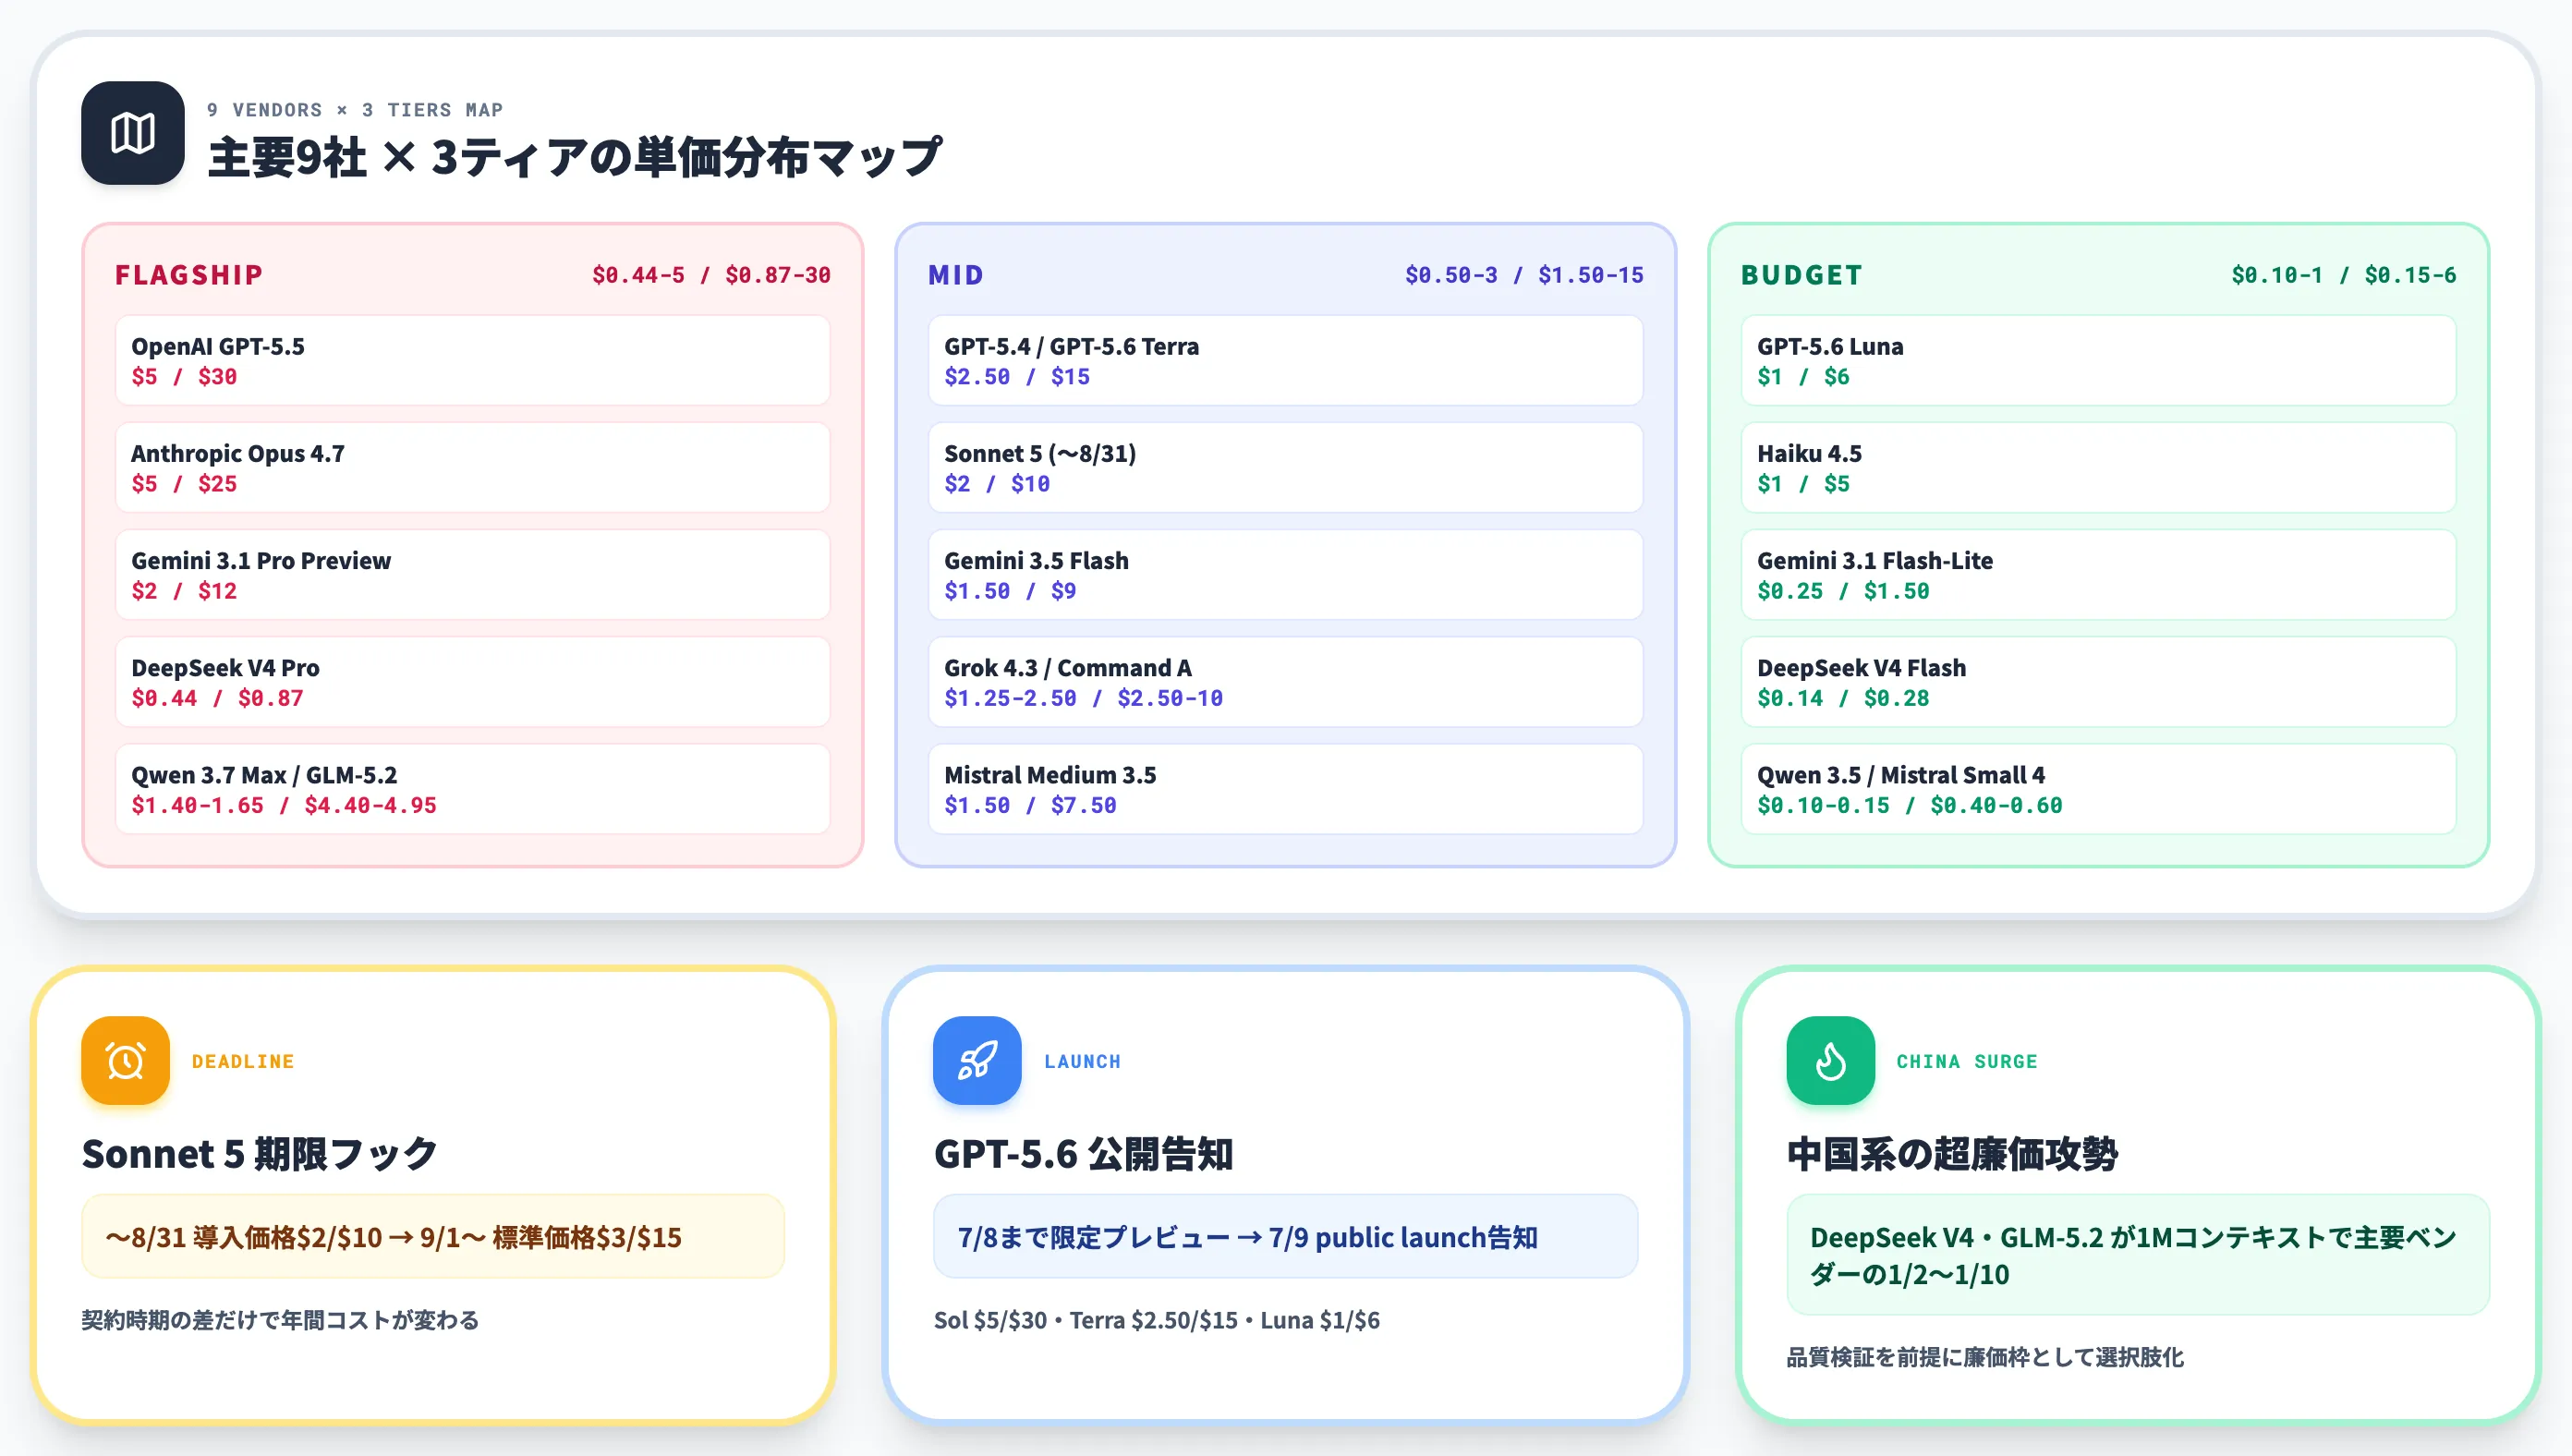This screenshot has width=2572, height=1456.
Task: Click the green callout 'DeepSeek V4・GLM-5.2 が1Mコンテキスト'
Action: [2138, 1255]
